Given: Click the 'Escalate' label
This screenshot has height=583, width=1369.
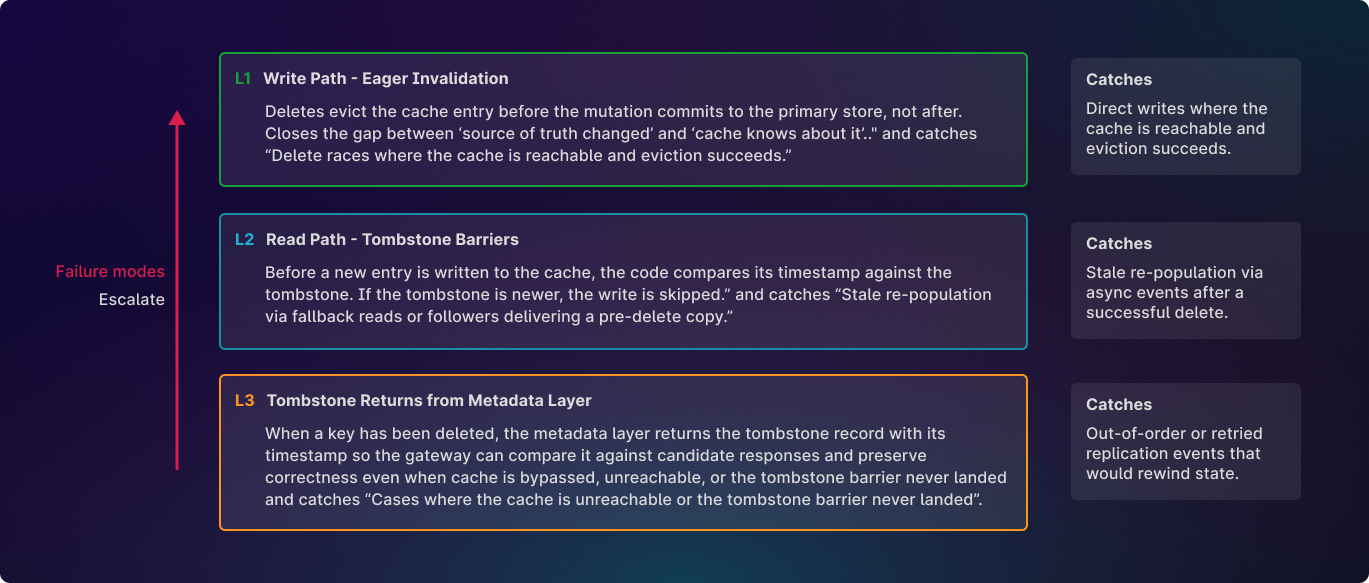Looking at the screenshot, I should 131,299.
